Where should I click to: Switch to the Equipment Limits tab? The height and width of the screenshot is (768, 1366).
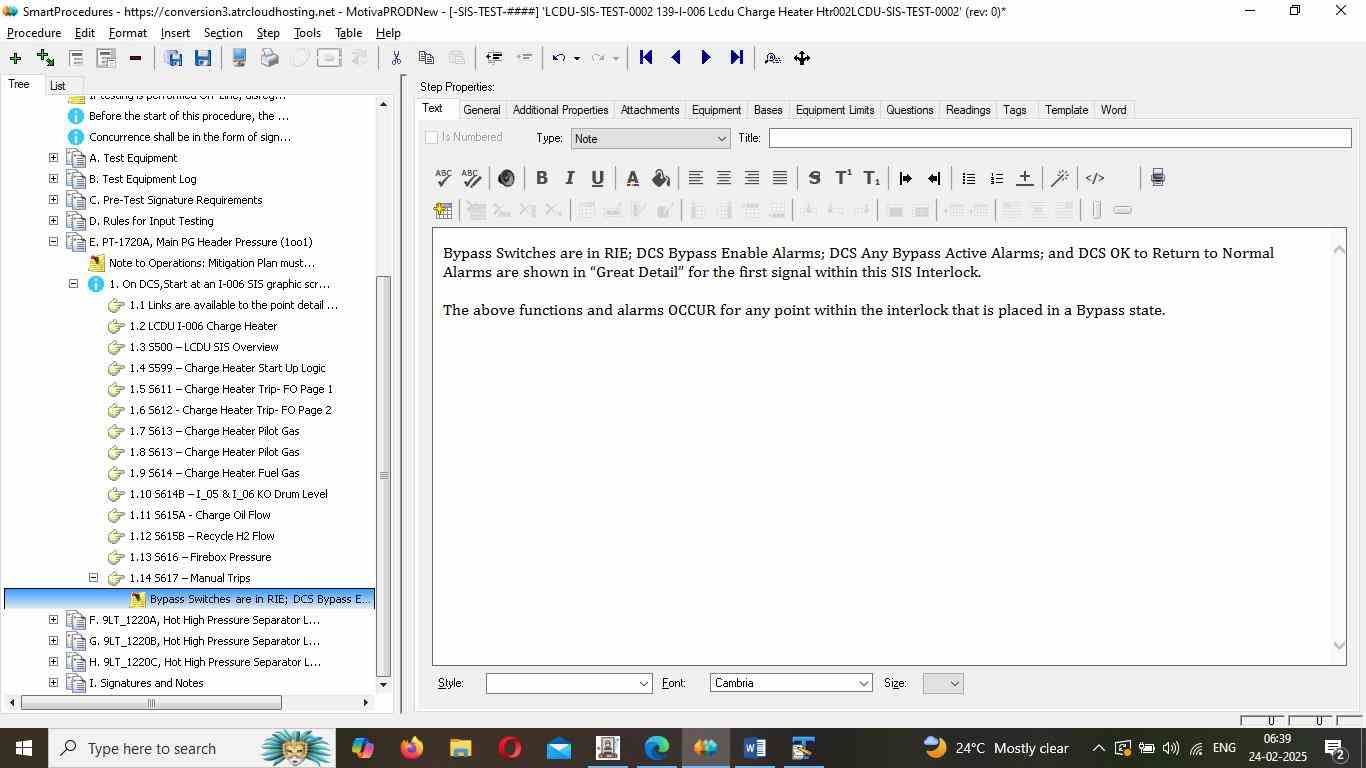click(835, 110)
